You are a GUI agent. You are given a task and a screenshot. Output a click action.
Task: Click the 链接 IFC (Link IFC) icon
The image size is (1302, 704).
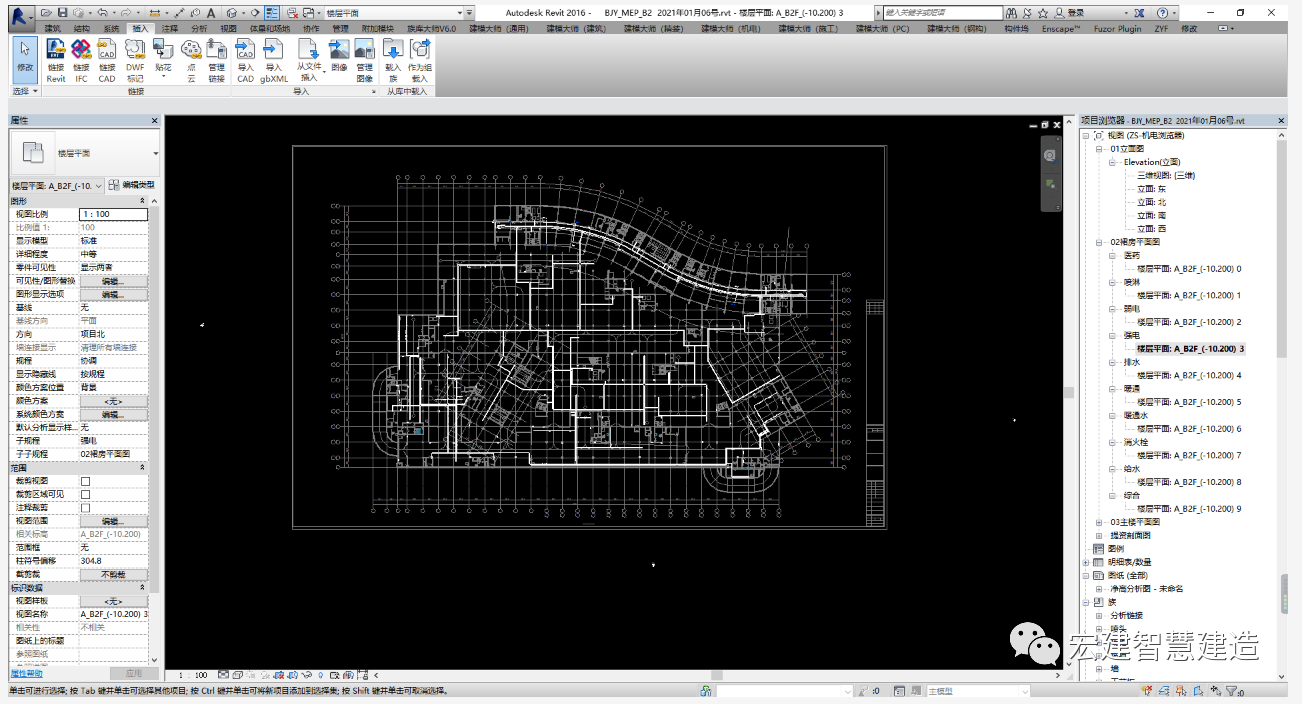click(81, 59)
